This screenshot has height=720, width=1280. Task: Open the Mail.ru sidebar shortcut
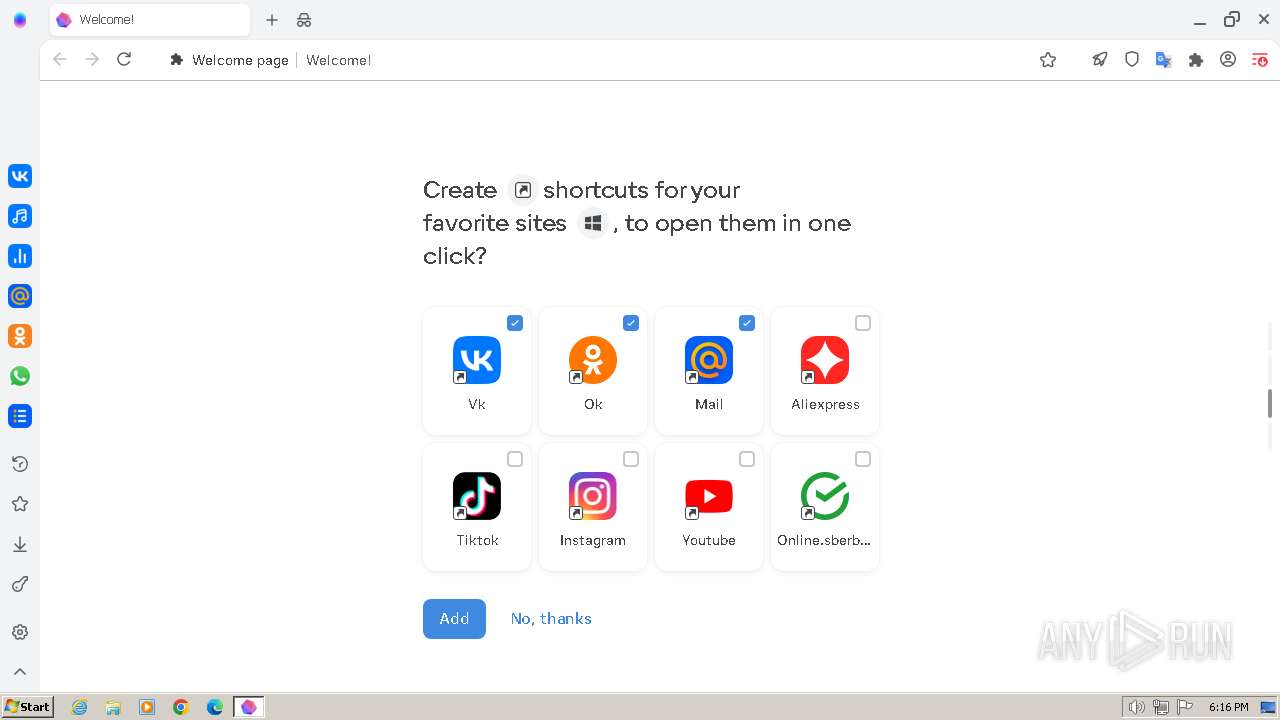click(20, 296)
